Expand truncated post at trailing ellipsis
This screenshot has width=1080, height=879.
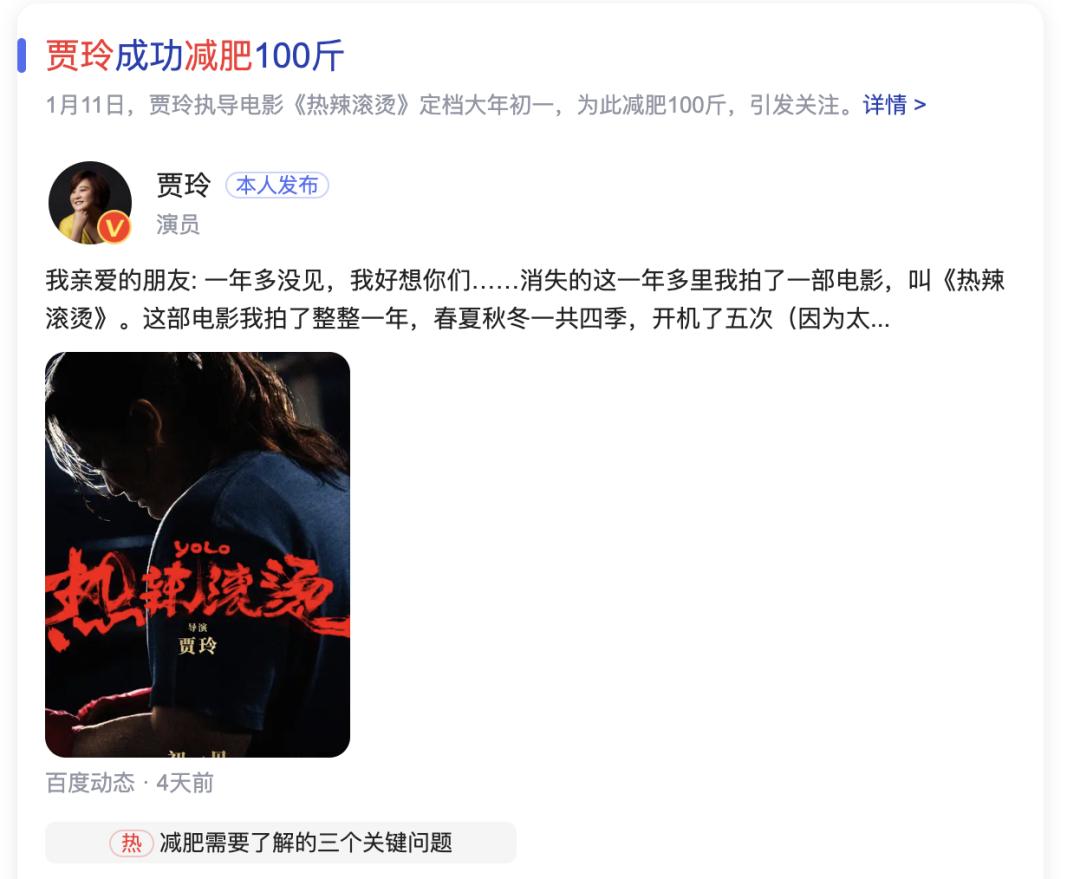tap(880, 319)
